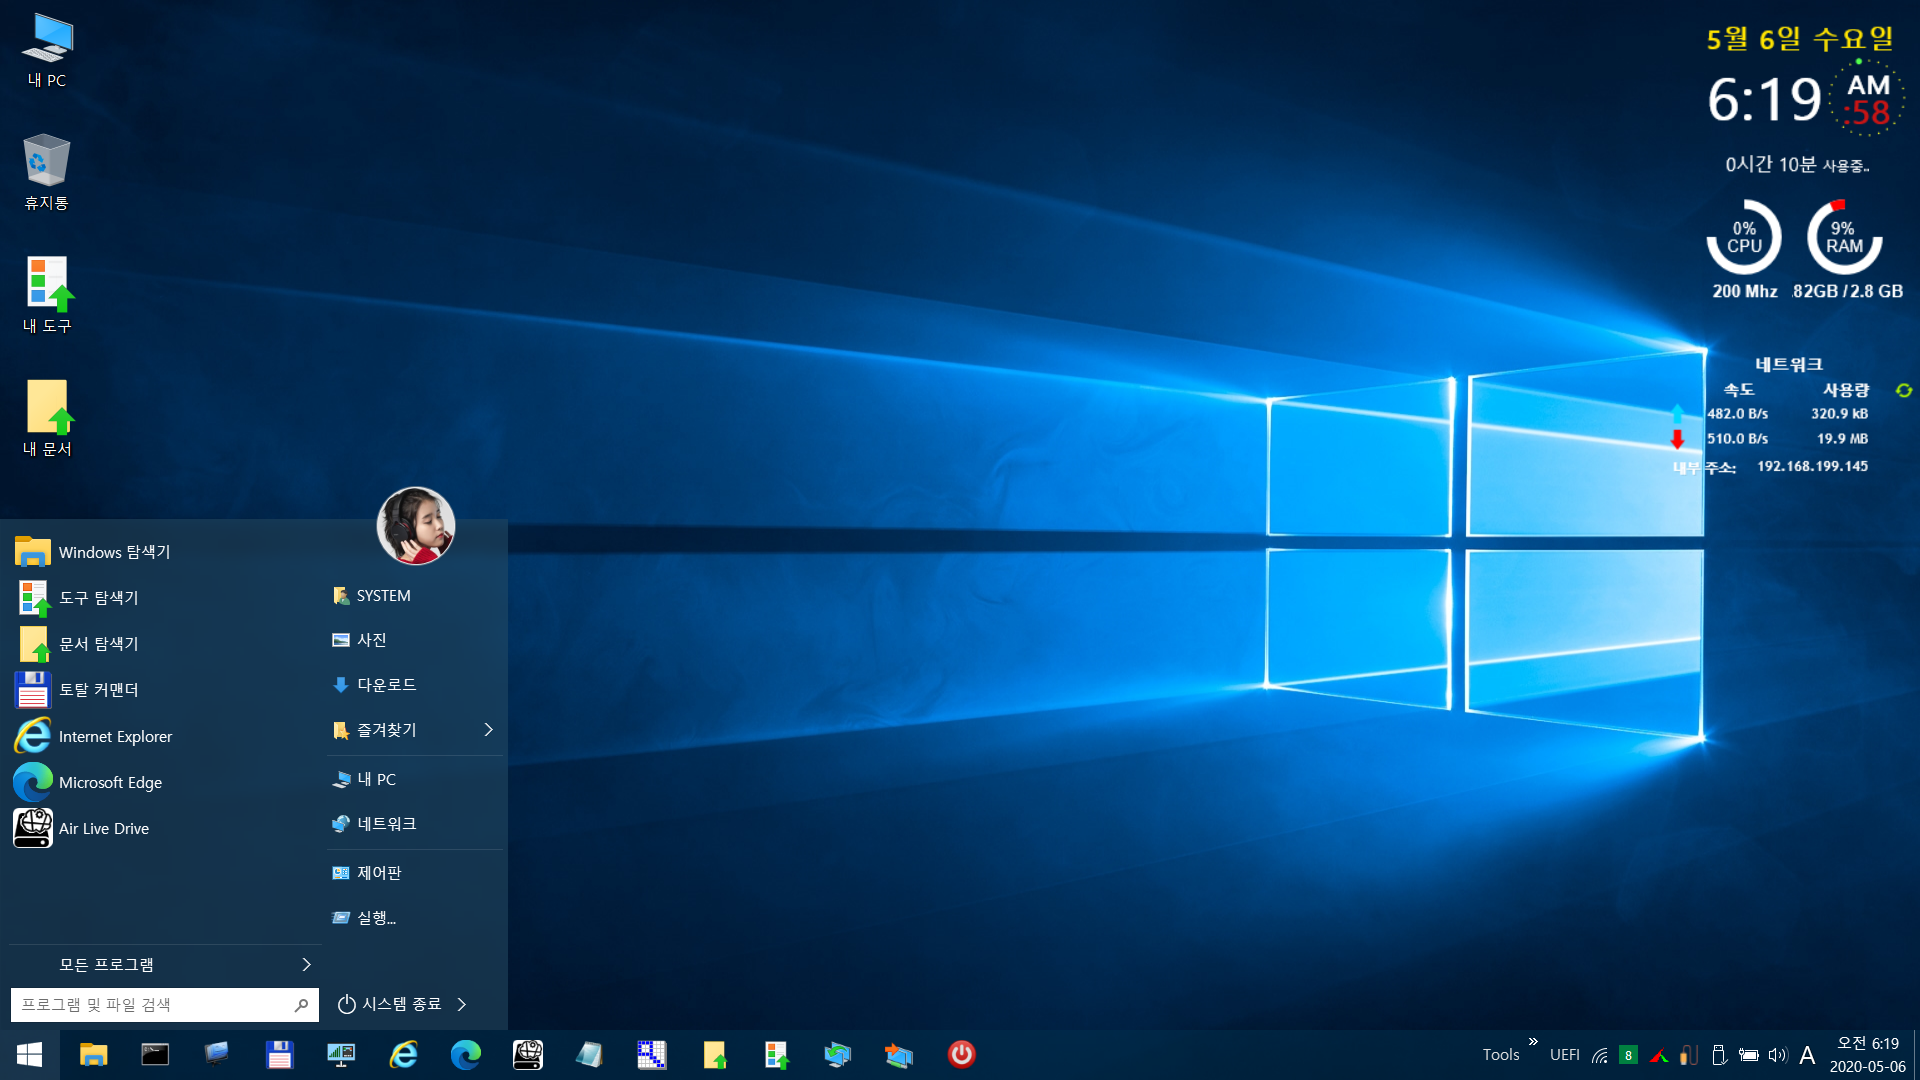This screenshot has width=1920, height=1080.
Task: Open Air Live Drive taskbar icon
Action: click(x=528, y=1054)
